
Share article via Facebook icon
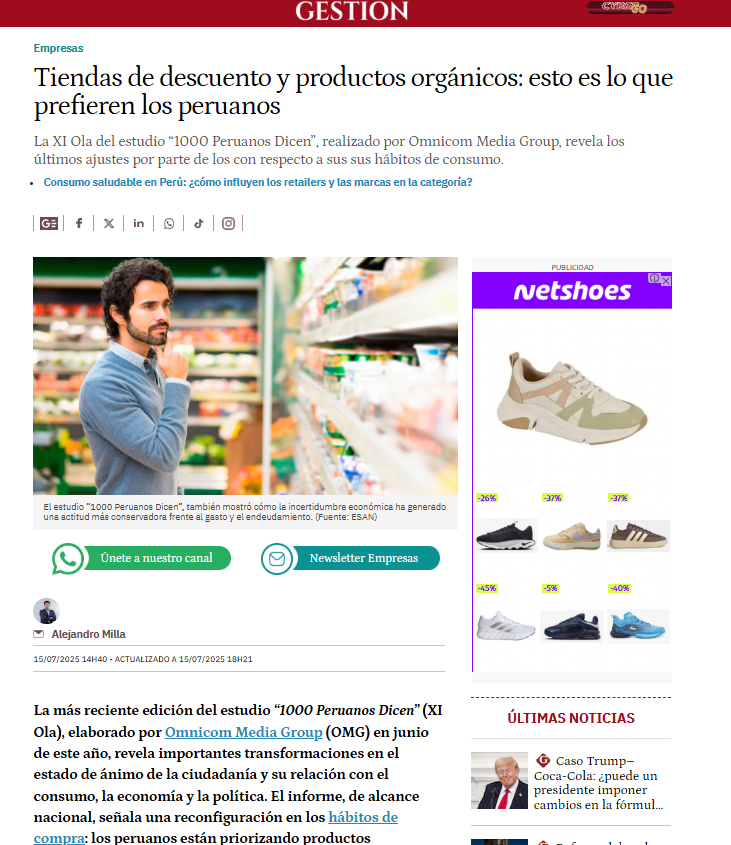[79, 223]
